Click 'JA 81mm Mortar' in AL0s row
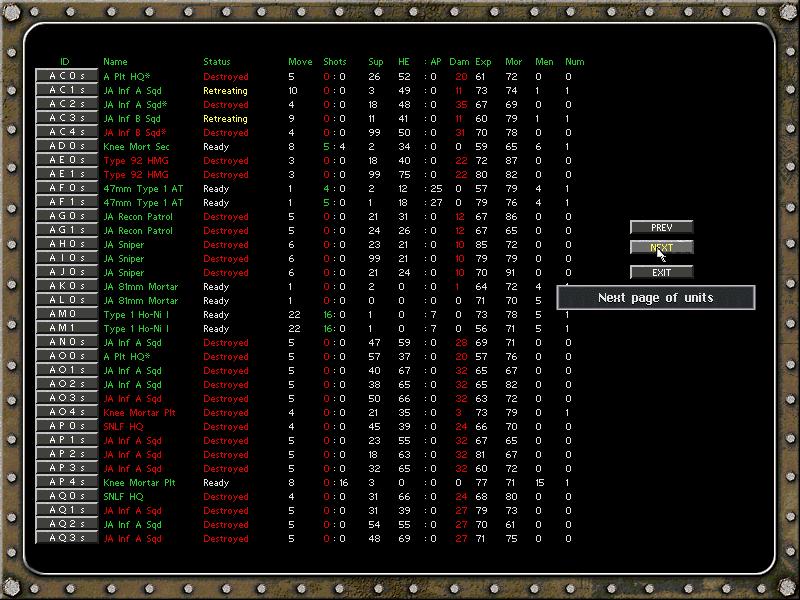 tap(141, 301)
